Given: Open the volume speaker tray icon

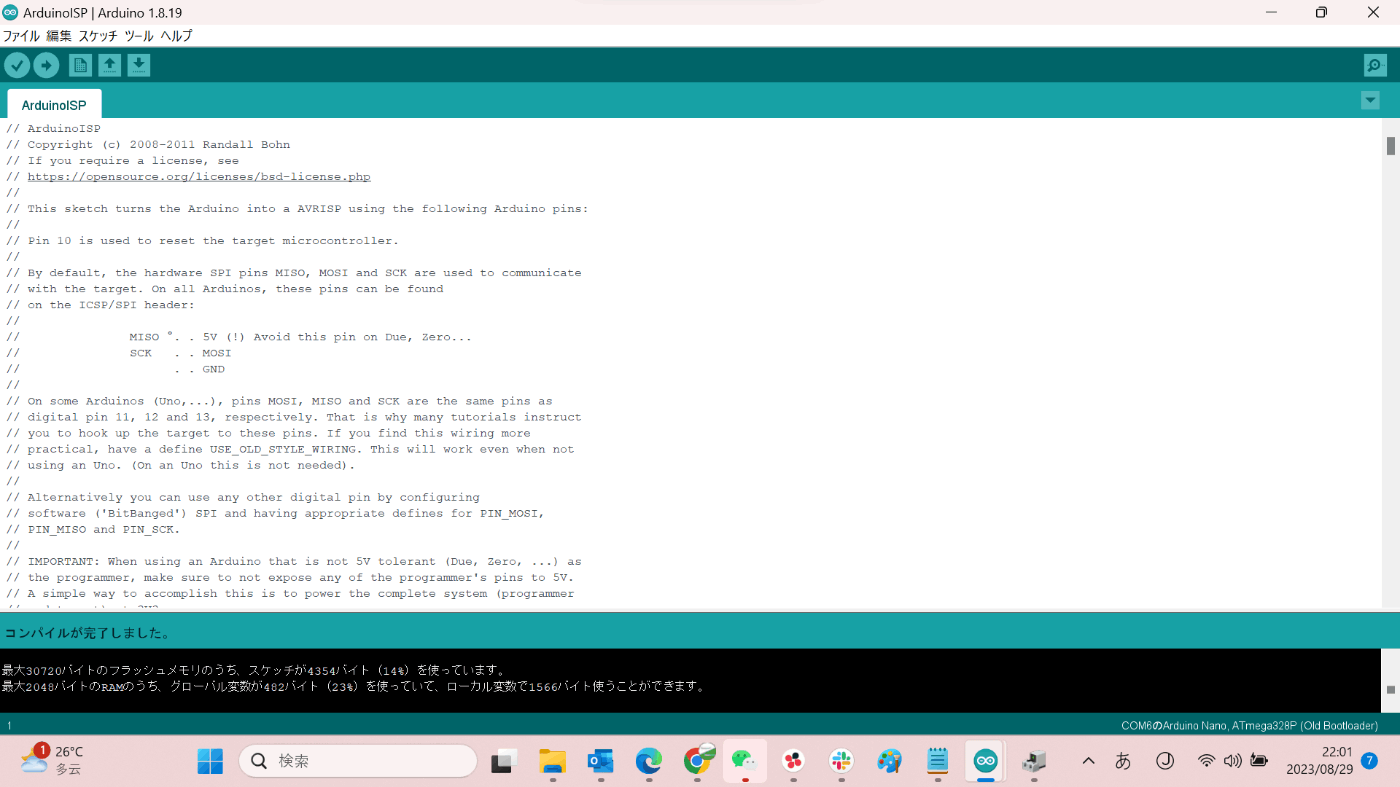Looking at the screenshot, I should (x=1232, y=761).
